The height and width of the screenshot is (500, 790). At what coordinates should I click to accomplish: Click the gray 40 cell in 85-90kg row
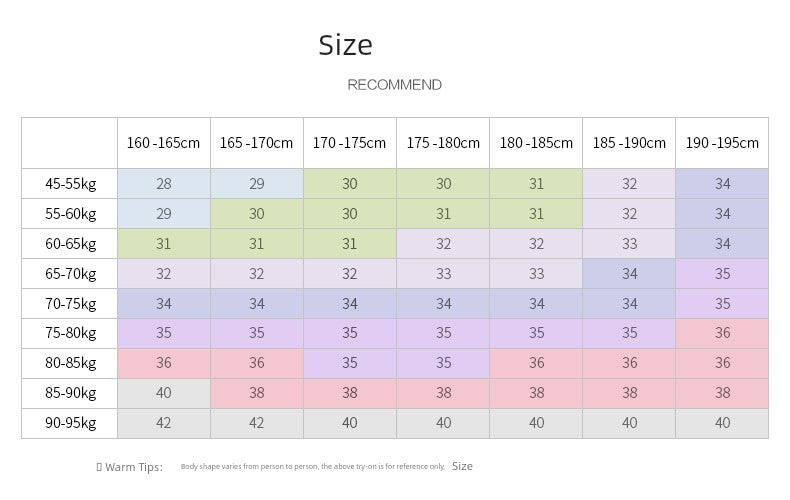pos(164,393)
